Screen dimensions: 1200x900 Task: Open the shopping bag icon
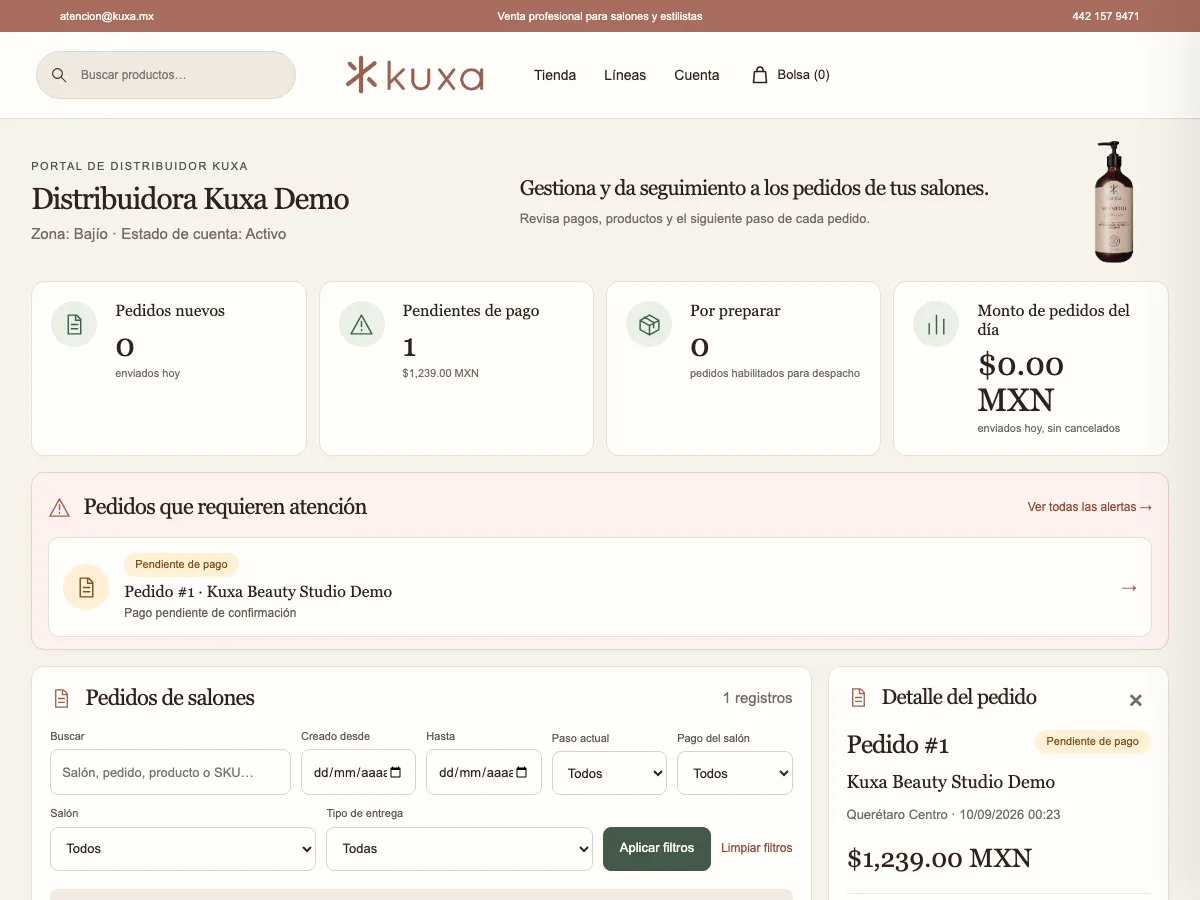[760, 75]
